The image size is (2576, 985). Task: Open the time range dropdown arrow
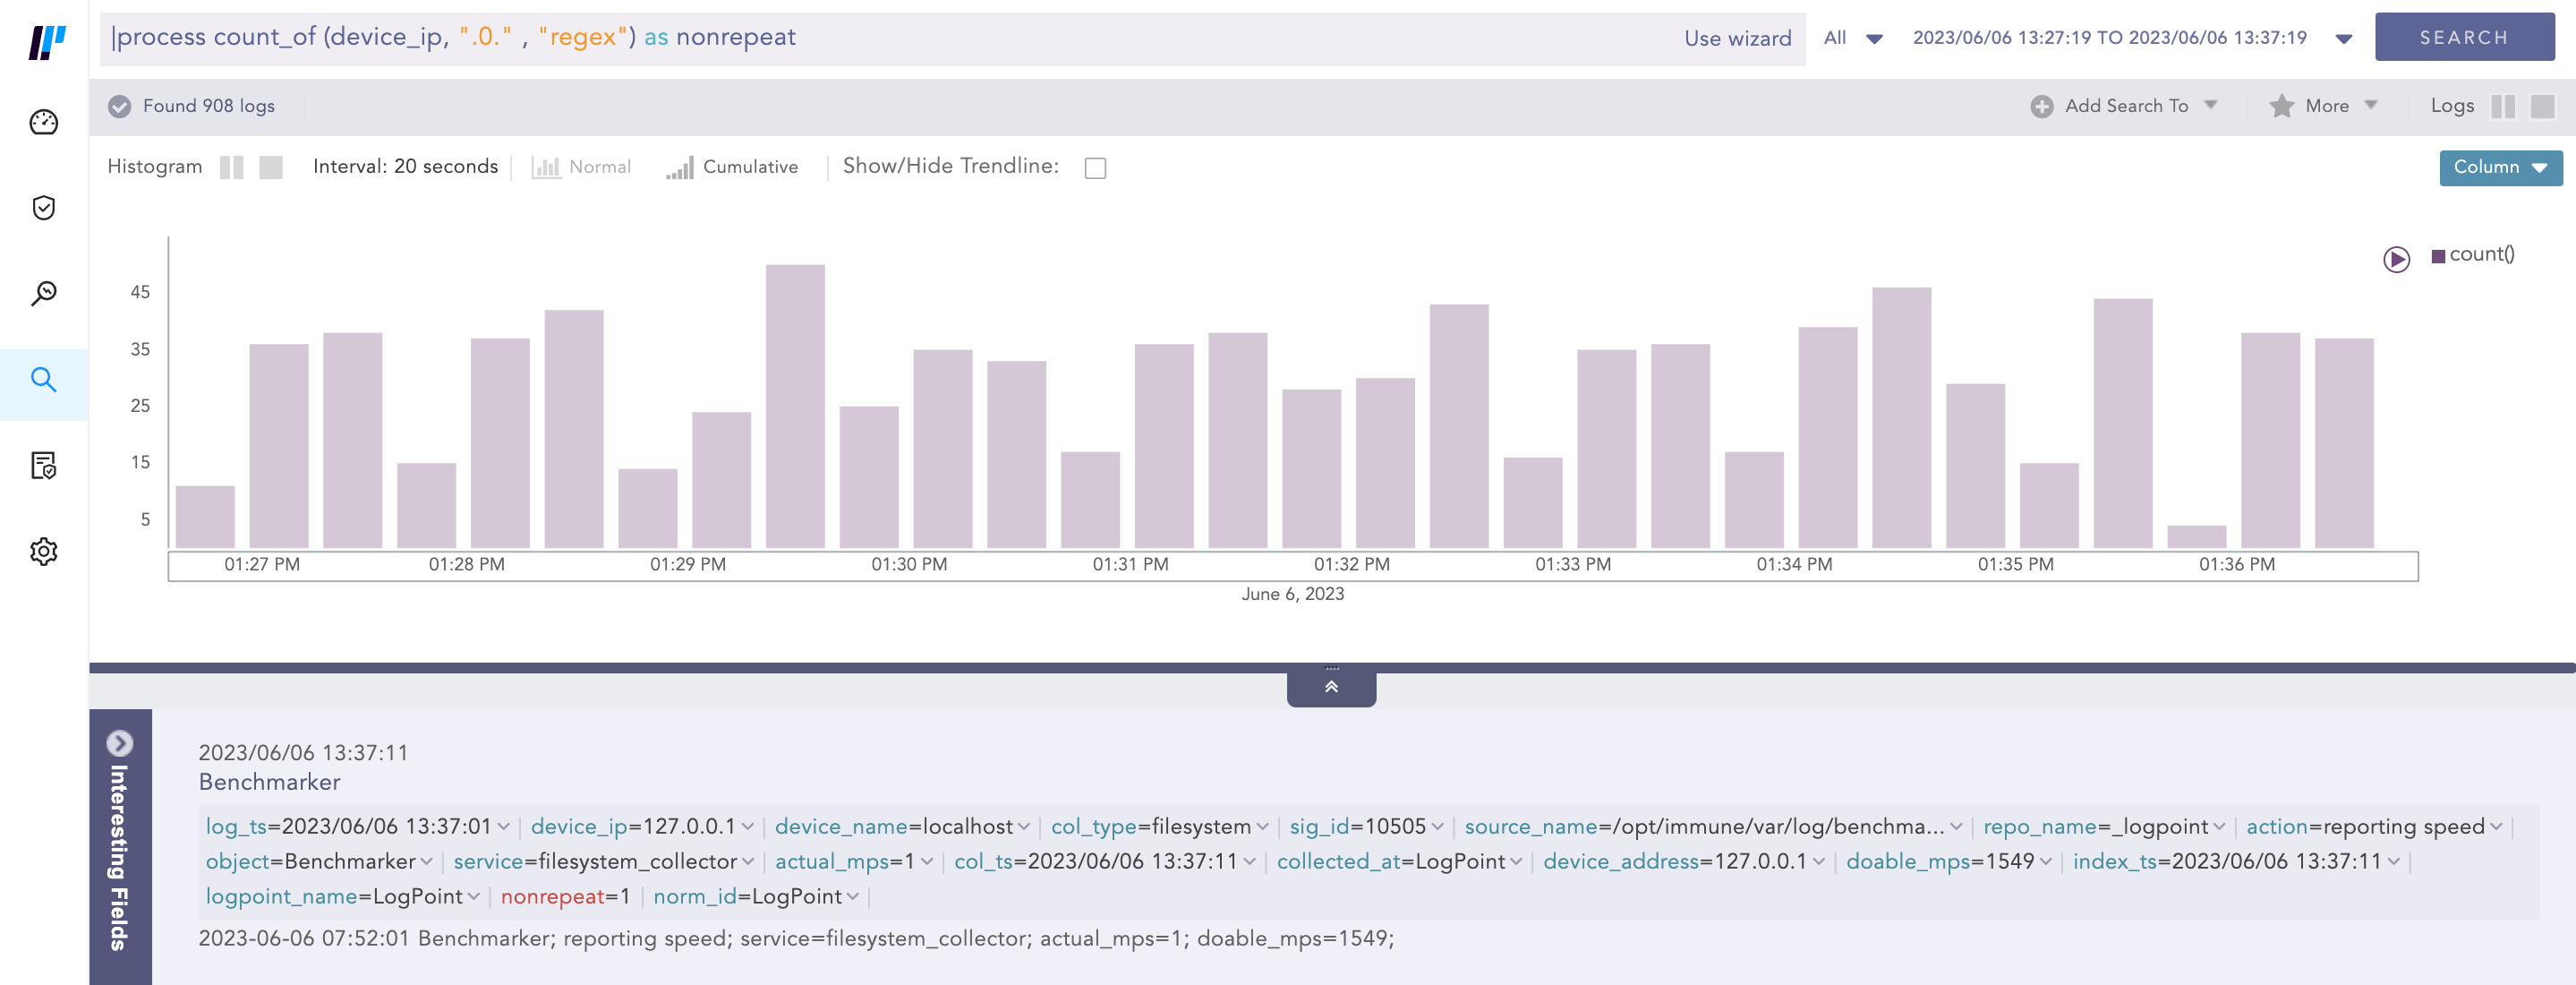pos(2343,39)
